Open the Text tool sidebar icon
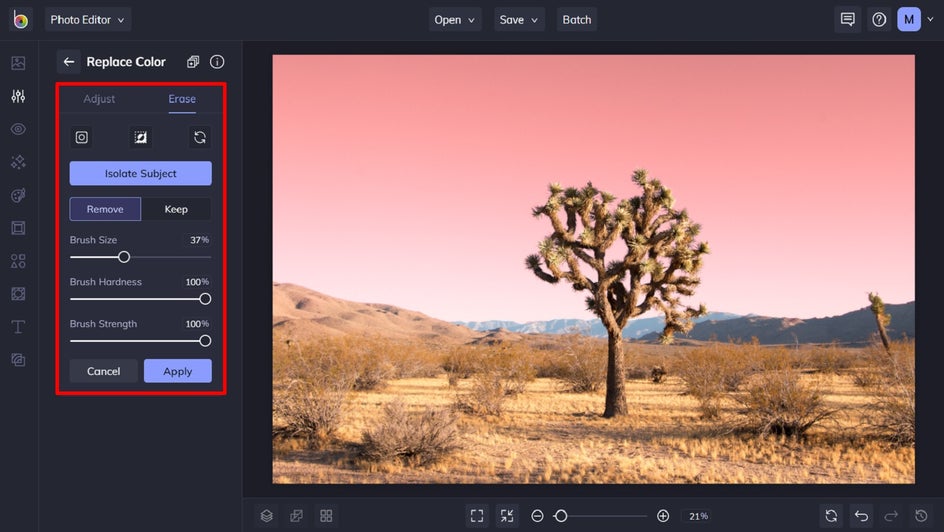 click(18, 327)
